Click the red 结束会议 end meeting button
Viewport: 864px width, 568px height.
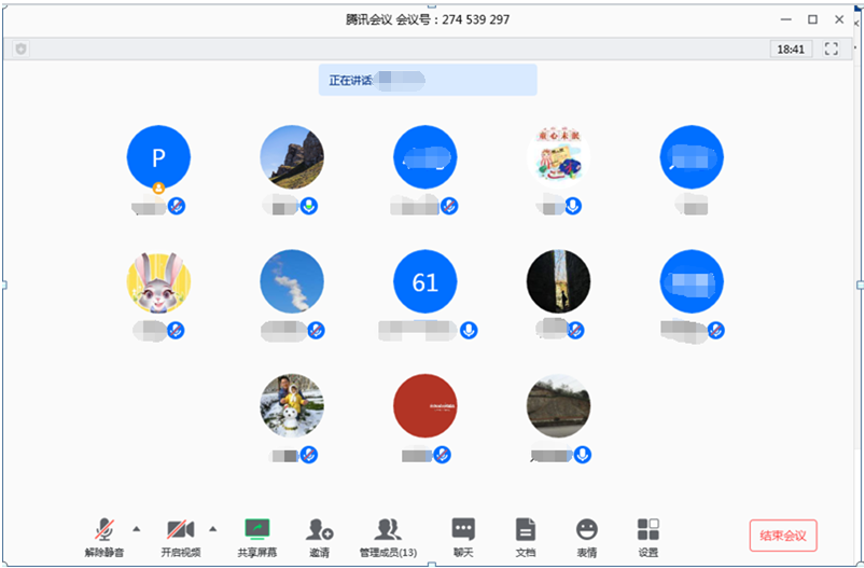click(783, 535)
